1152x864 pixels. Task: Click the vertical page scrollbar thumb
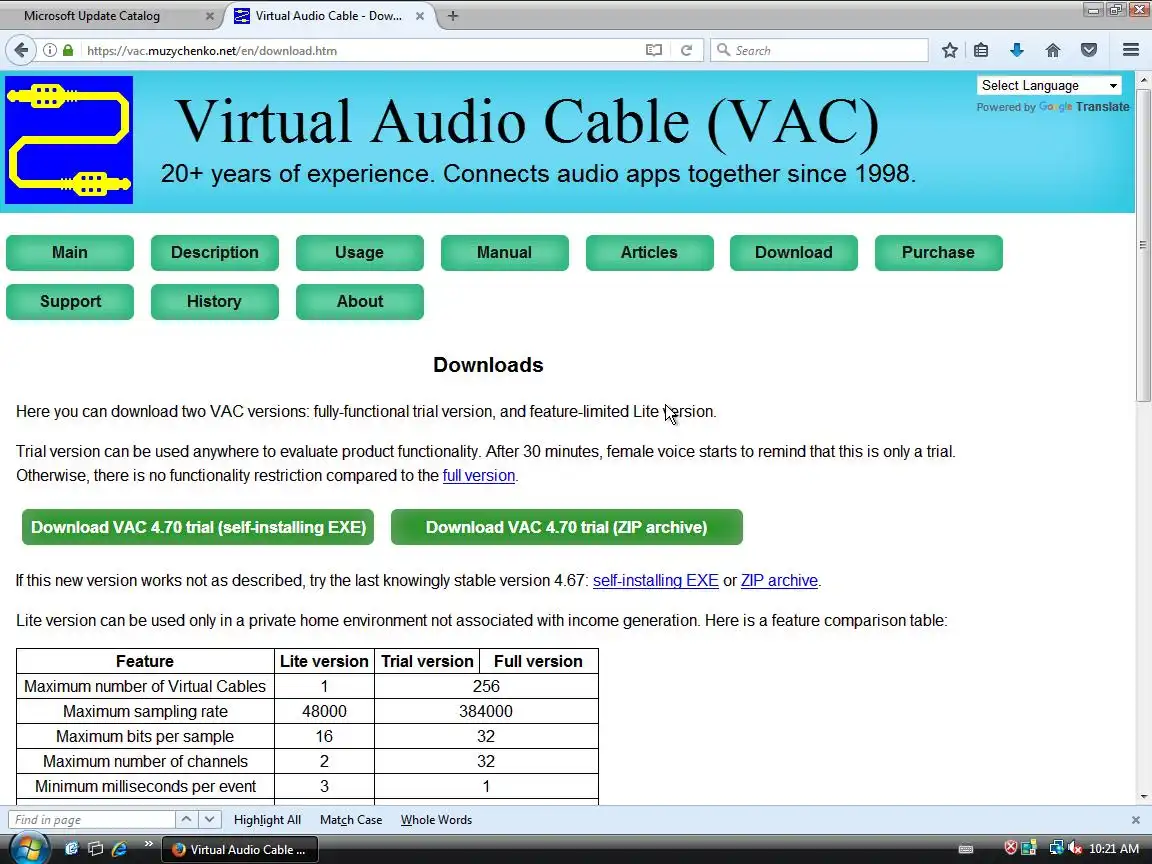[1142, 245]
